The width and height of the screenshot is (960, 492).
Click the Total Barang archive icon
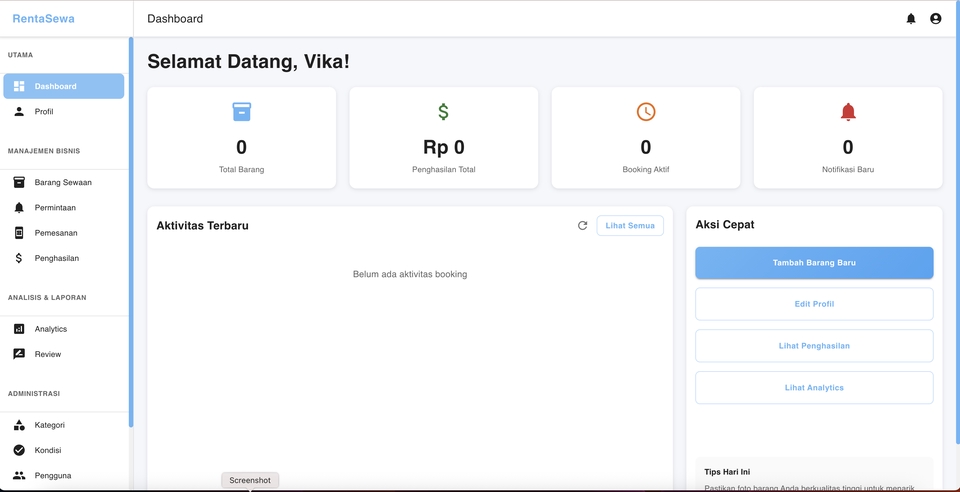(x=242, y=112)
